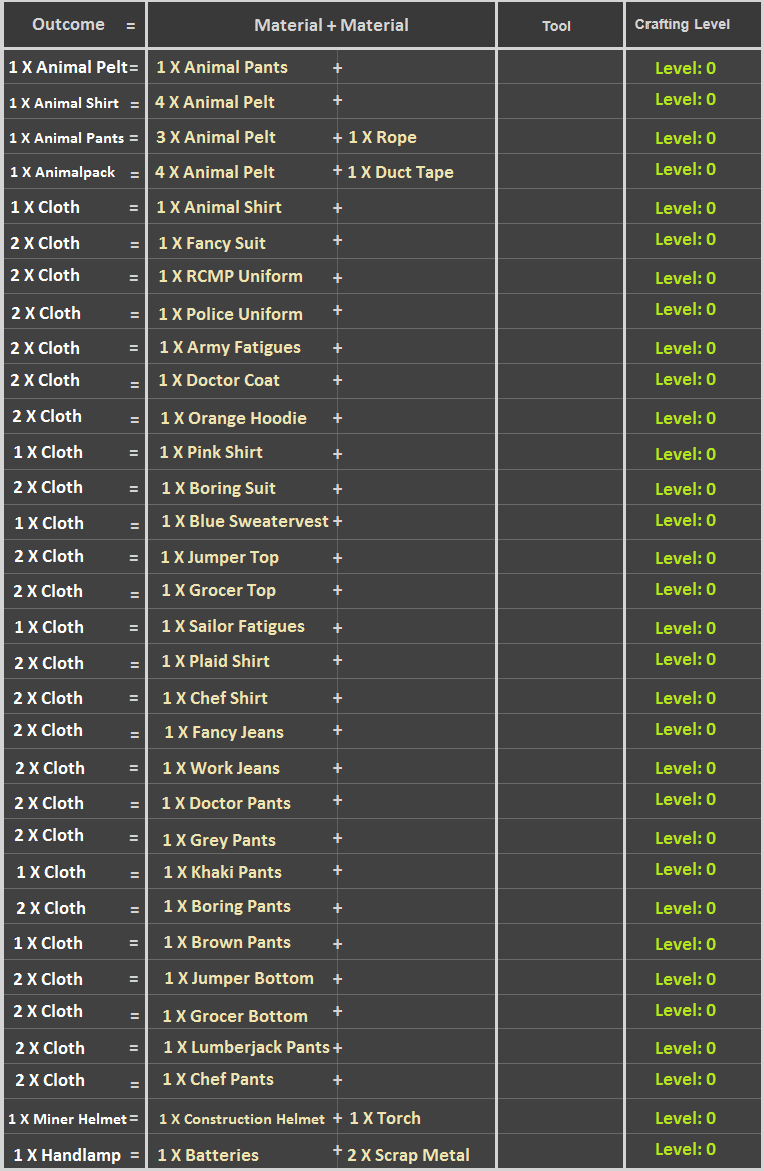Viewport: 764px width, 1171px height.
Task: Click the 1 X Construction Helmet material
Action: click(241, 1120)
